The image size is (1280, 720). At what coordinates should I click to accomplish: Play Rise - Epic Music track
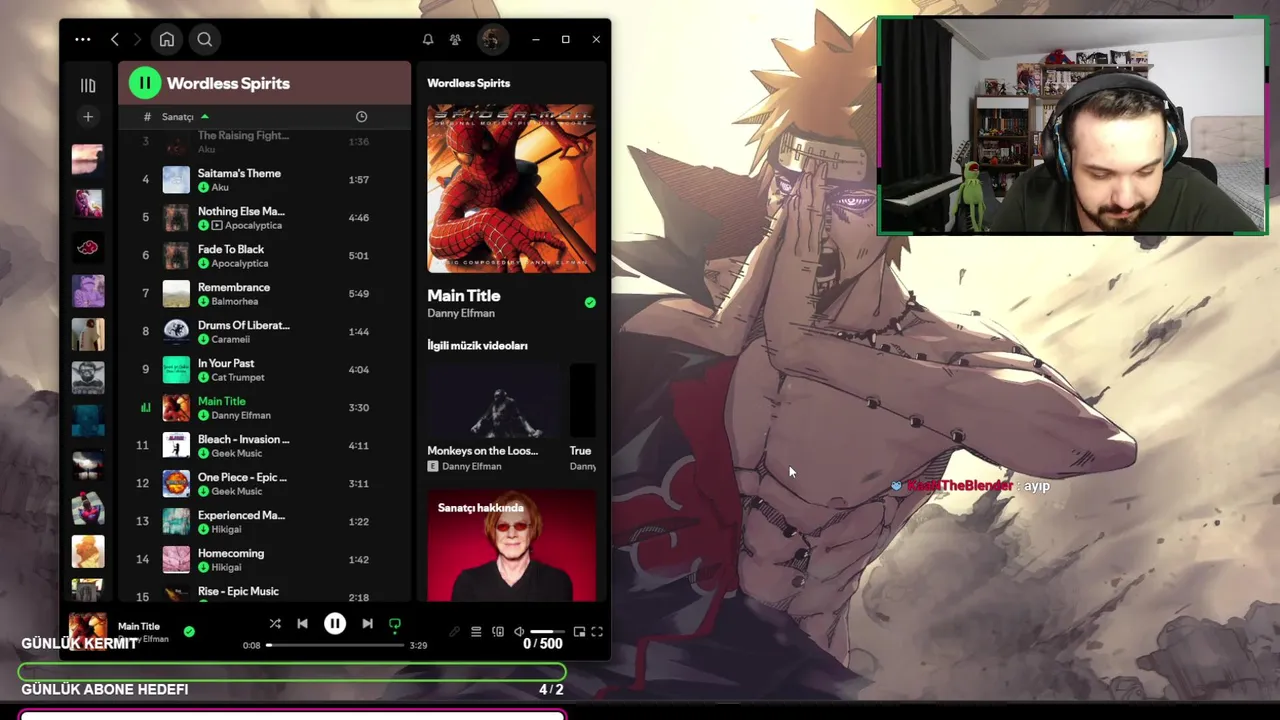(x=265, y=594)
